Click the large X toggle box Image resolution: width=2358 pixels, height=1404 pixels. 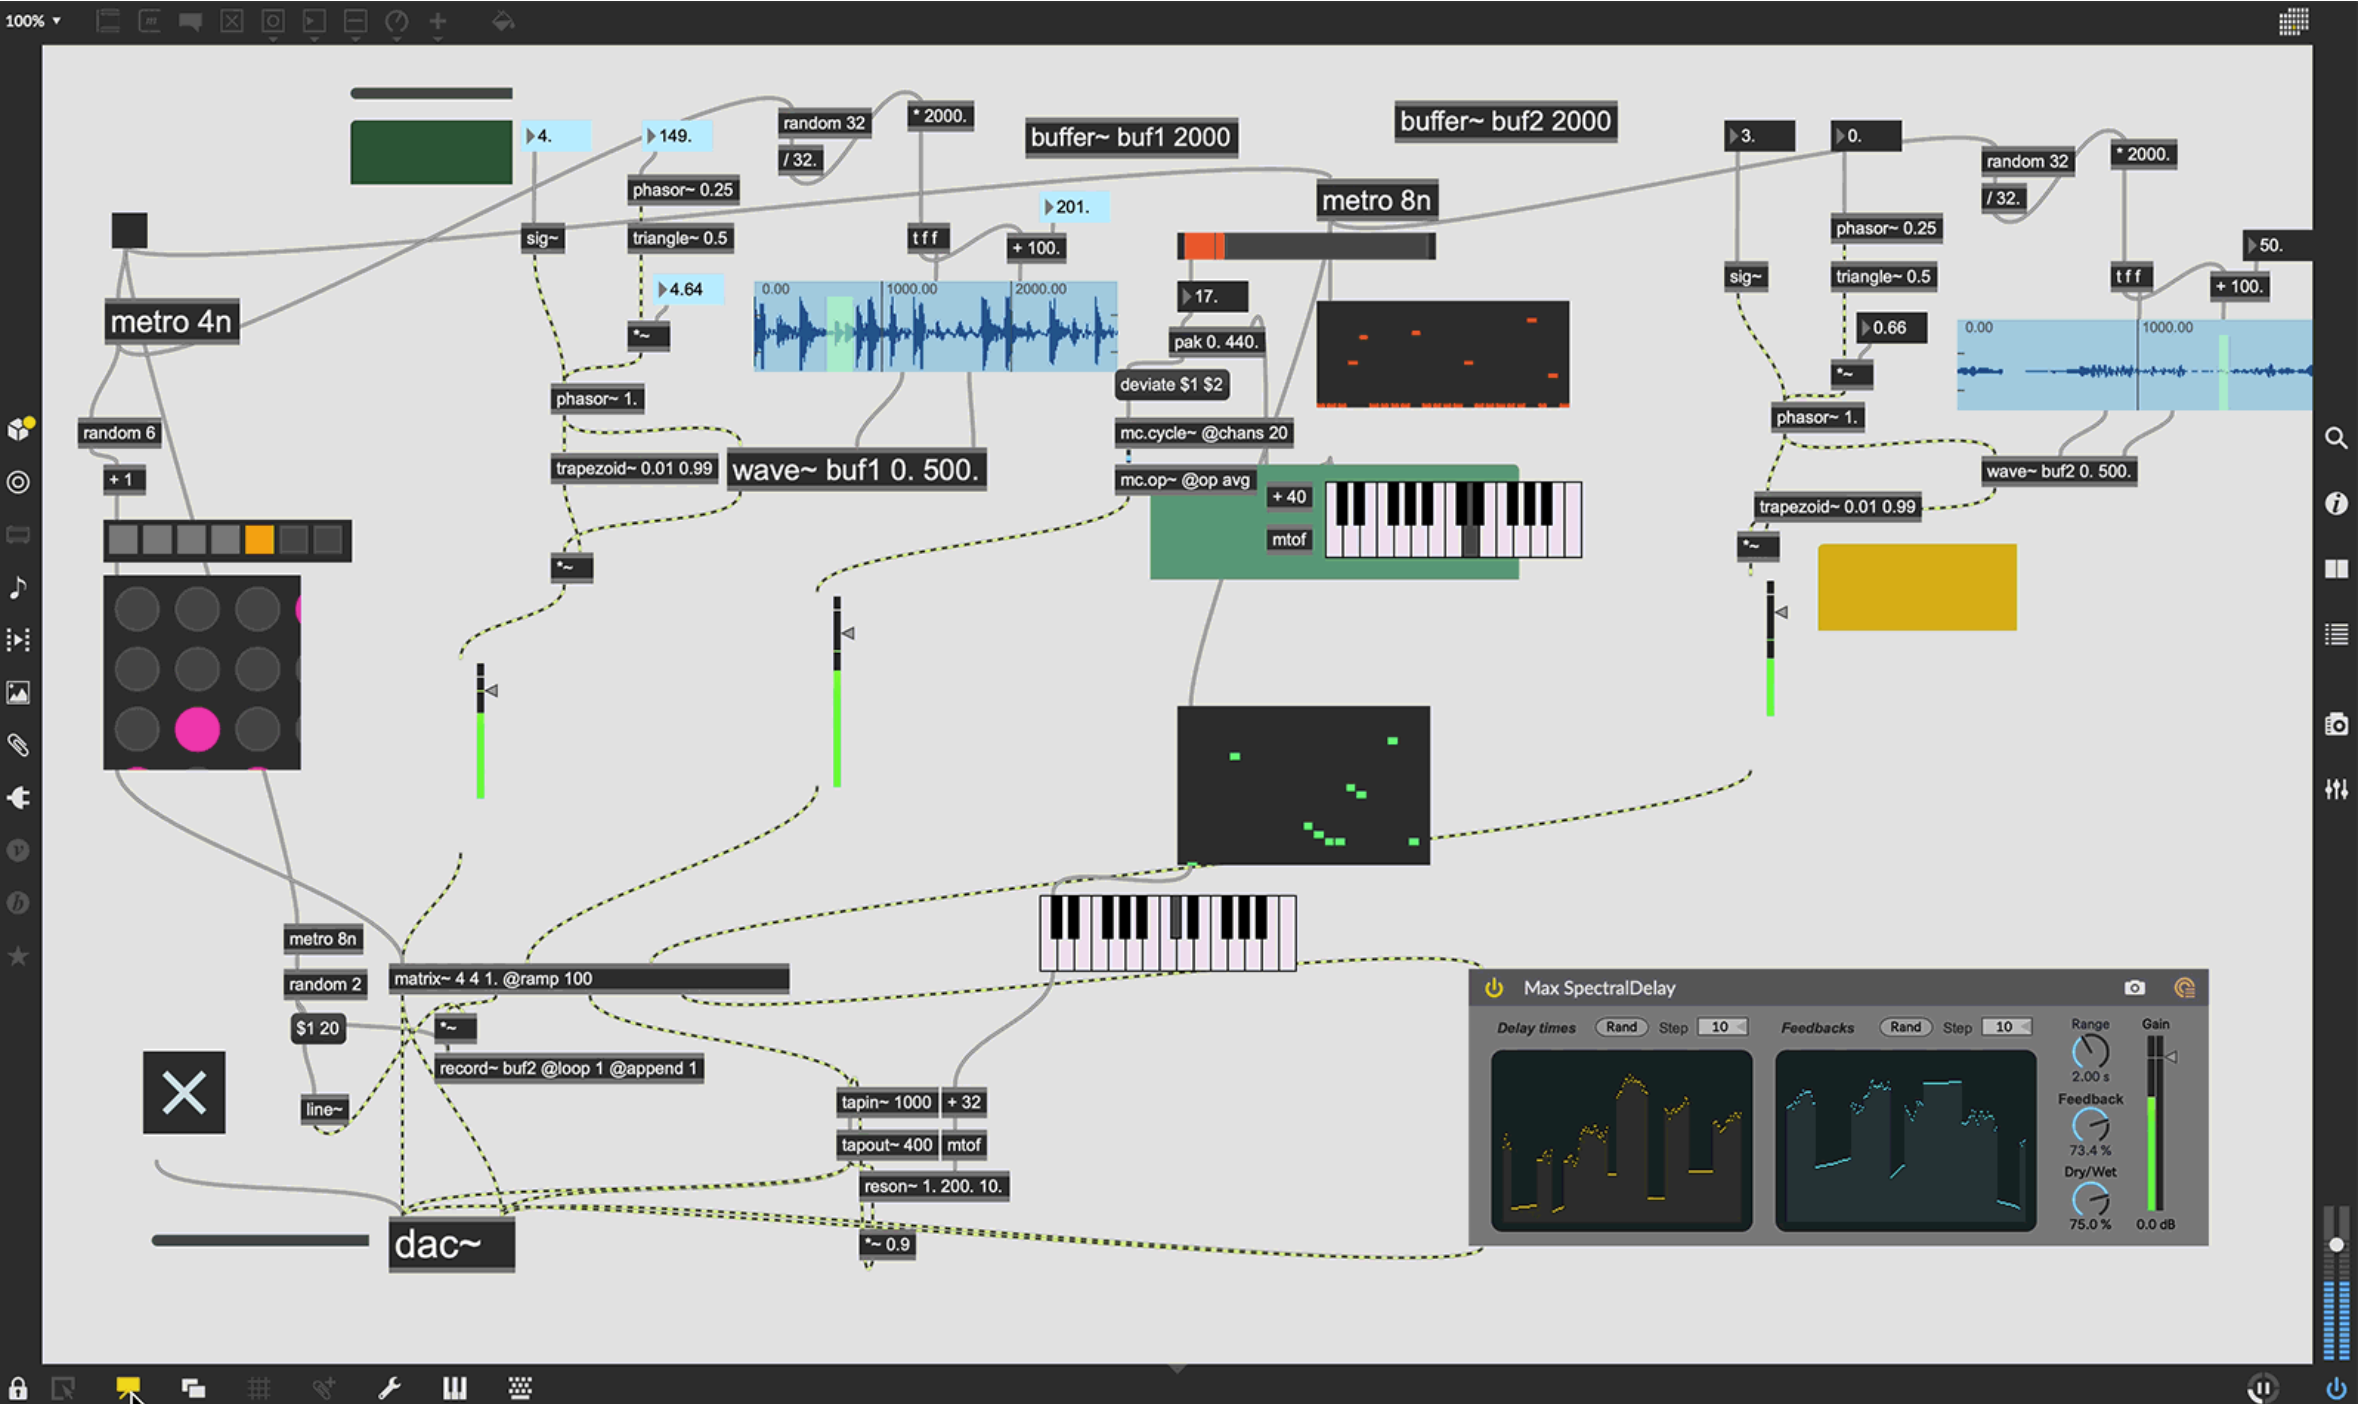pos(184,1092)
